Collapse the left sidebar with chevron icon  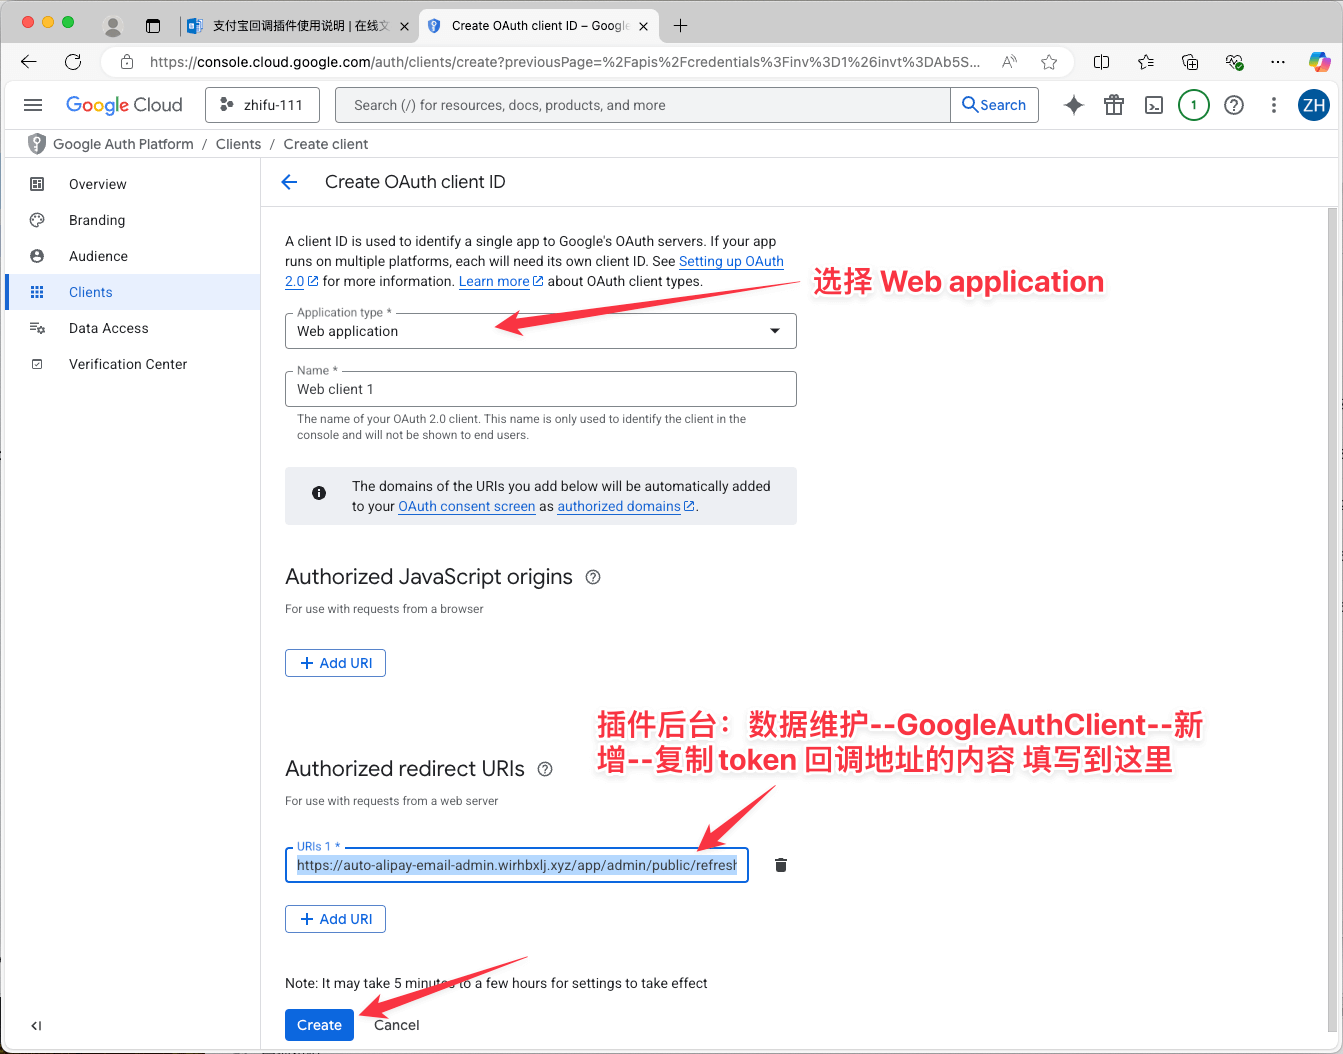(36, 1025)
